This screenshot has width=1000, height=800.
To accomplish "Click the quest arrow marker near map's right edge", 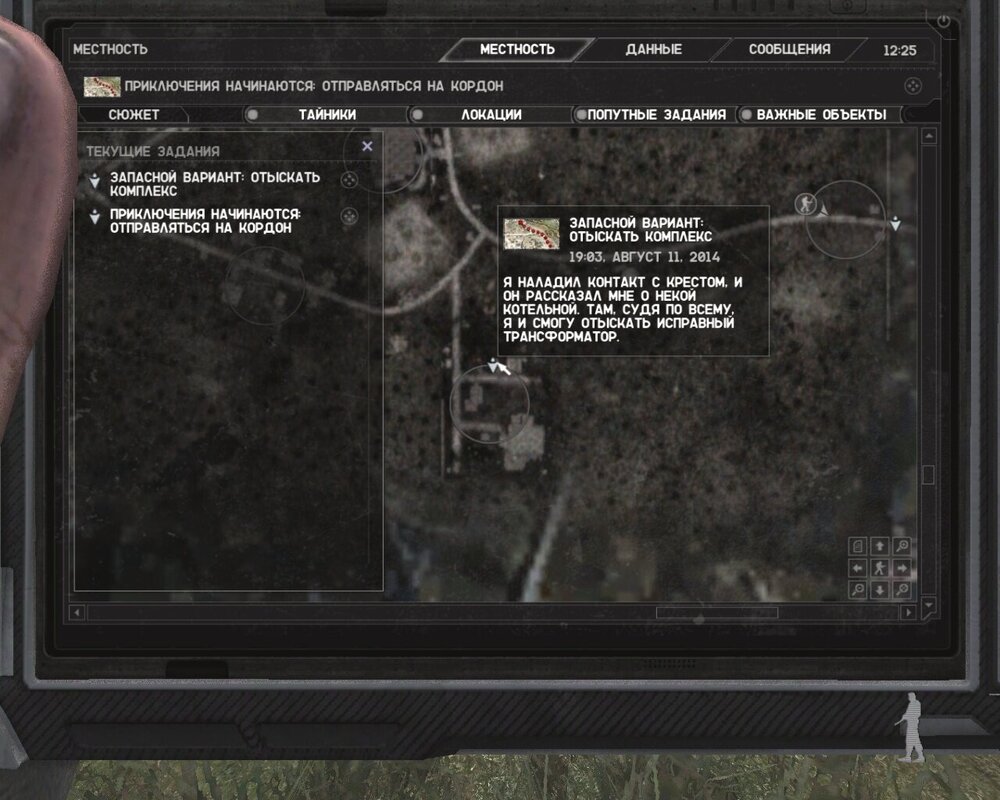I will pyautogui.click(x=895, y=223).
